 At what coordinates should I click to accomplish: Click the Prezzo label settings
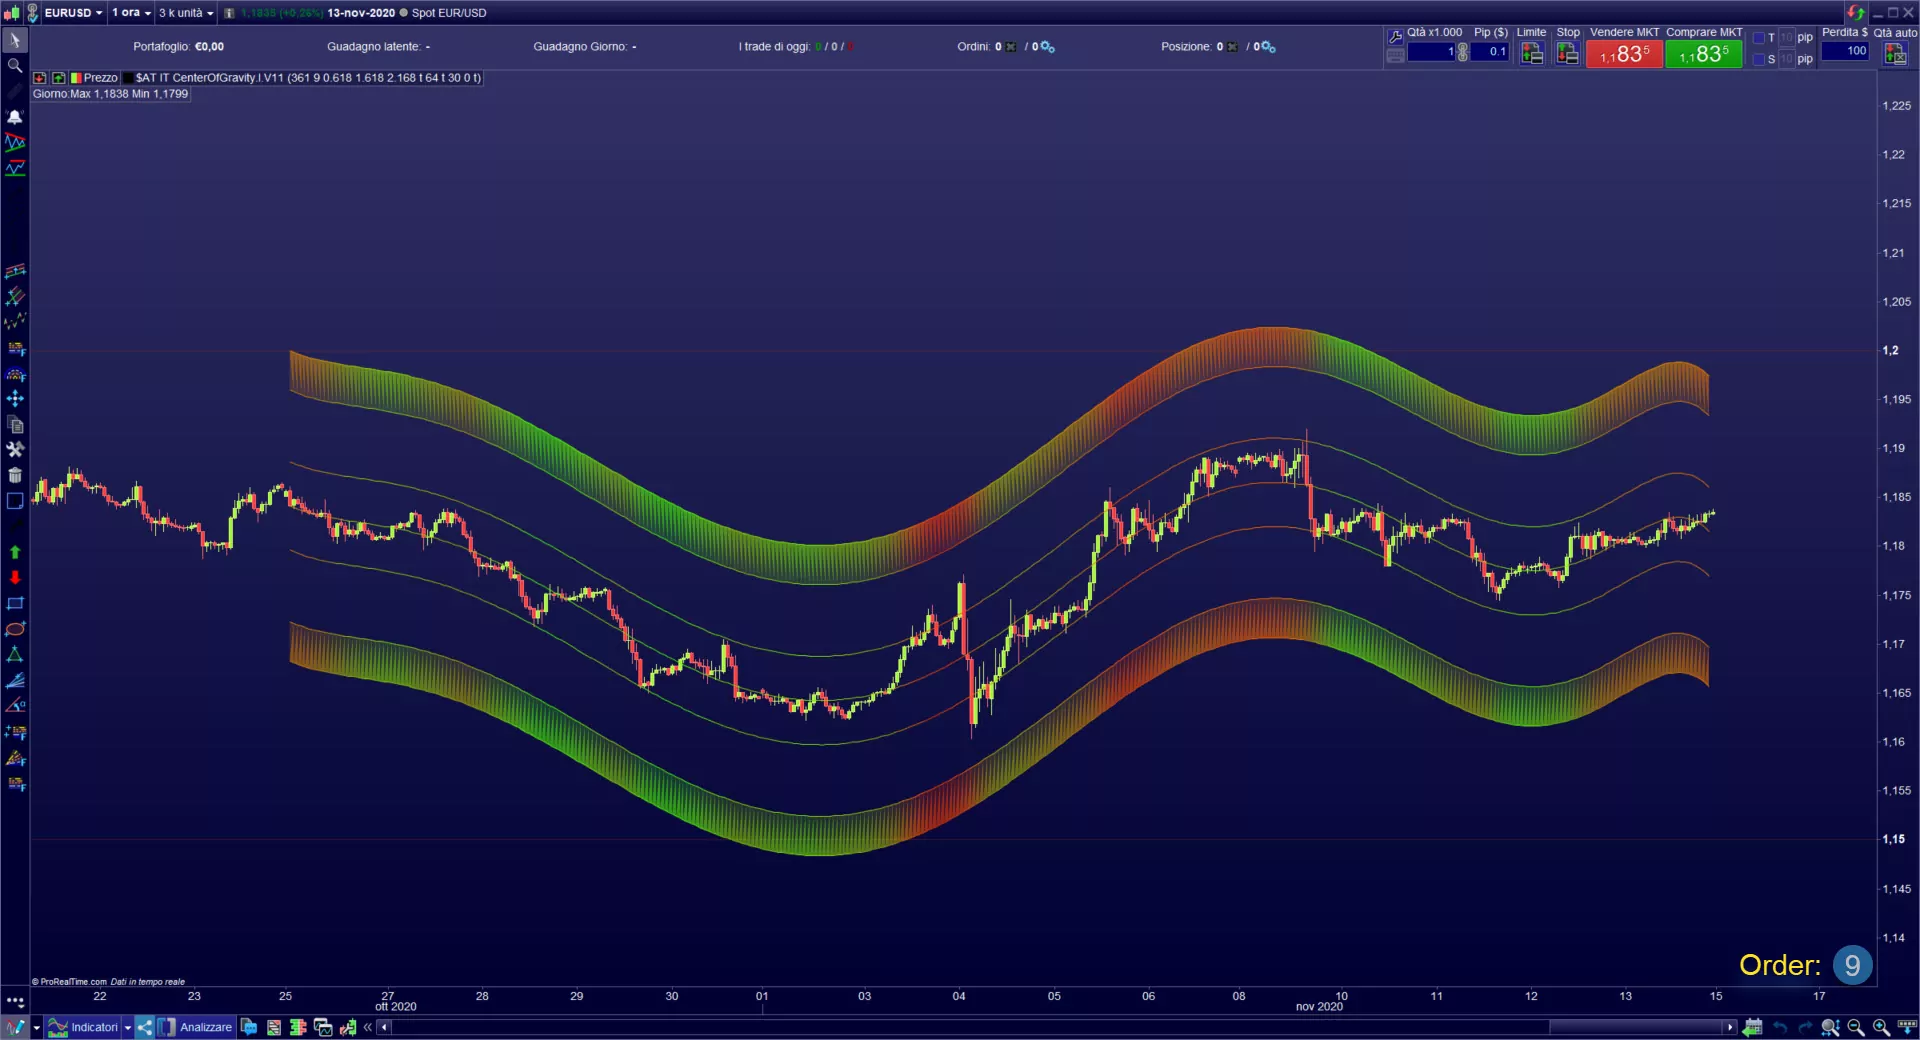(x=100, y=78)
